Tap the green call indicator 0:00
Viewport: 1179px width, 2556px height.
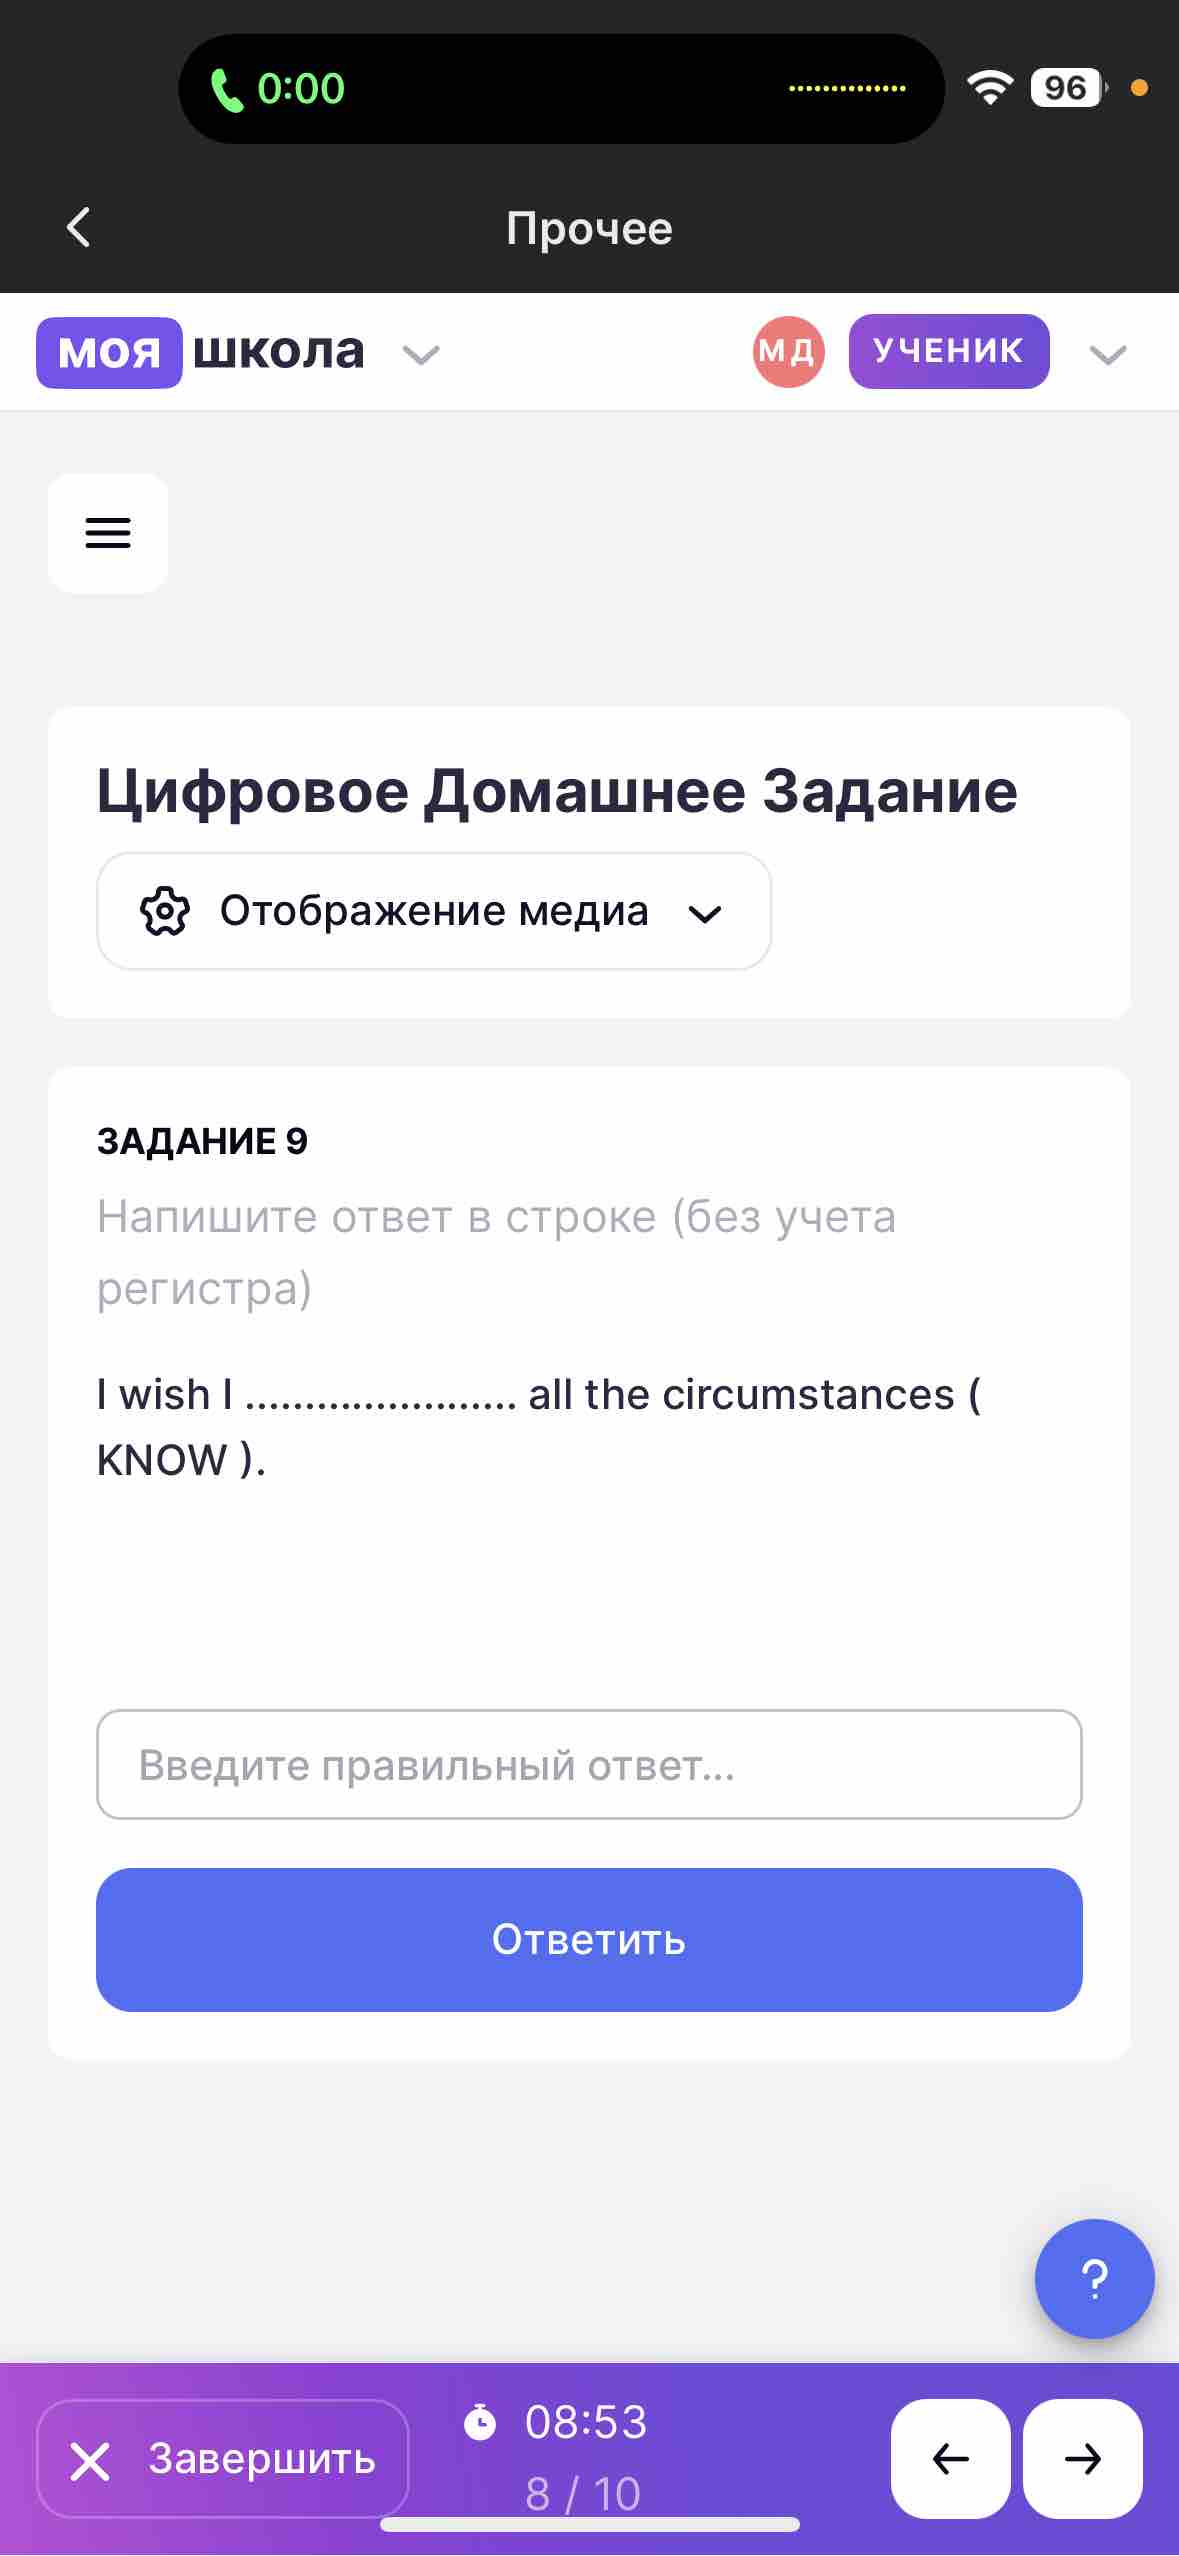tap(278, 89)
